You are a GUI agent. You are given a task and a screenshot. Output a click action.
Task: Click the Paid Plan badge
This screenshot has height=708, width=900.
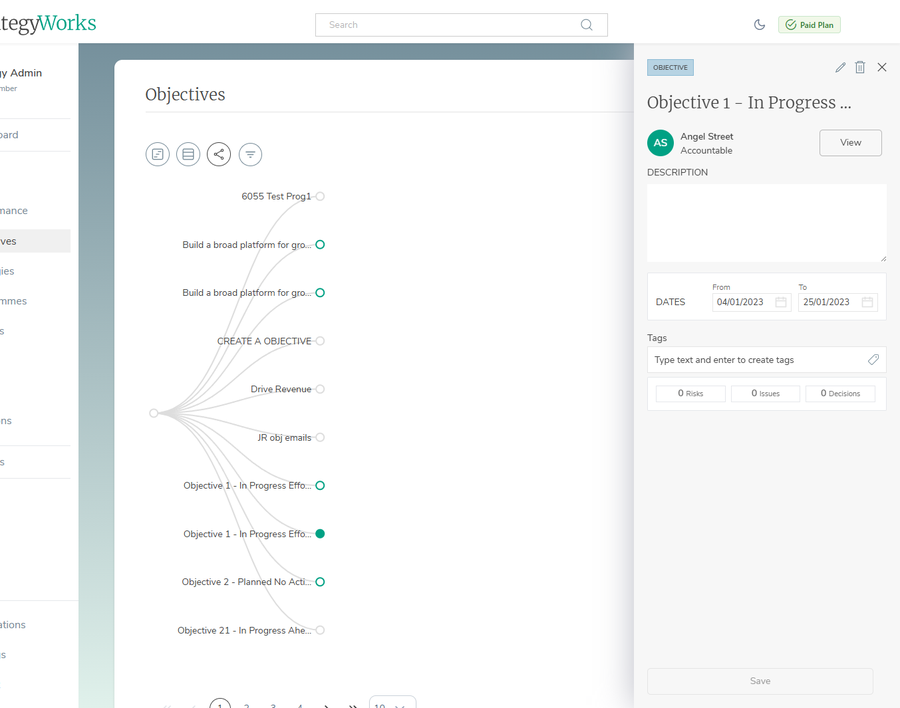(x=809, y=25)
